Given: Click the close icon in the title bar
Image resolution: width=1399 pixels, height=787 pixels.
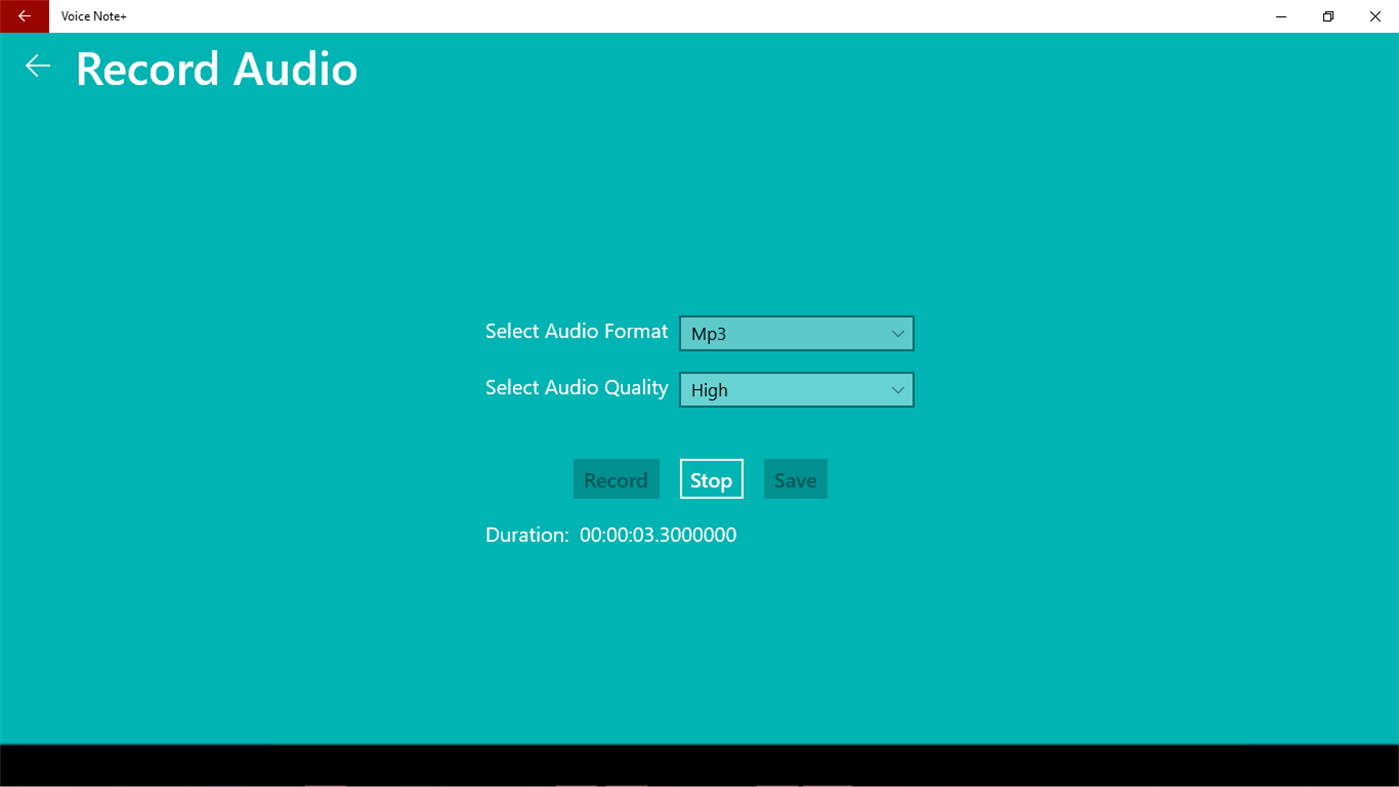Looking at the screenshot, I should pos(1375,16).
